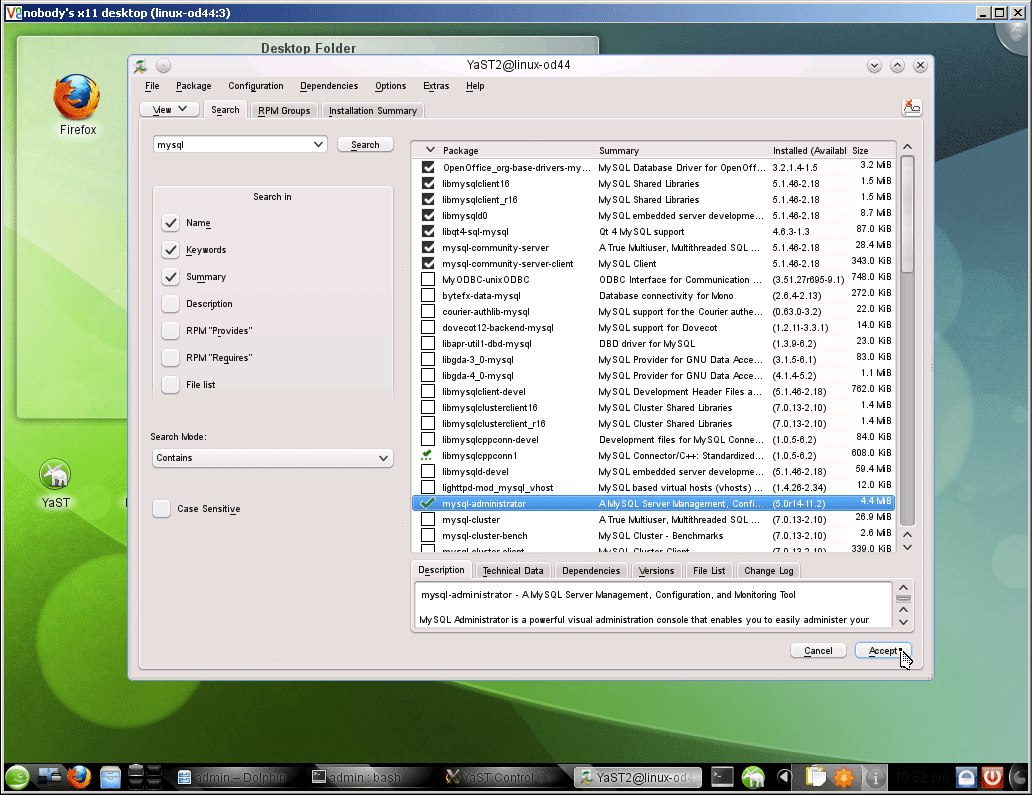Image resolution: width=1032 pixels, height=795 pixels.
Task: Click the auto-install status icon for libmysqlcppconn1
Action: (x=428, y=455)
